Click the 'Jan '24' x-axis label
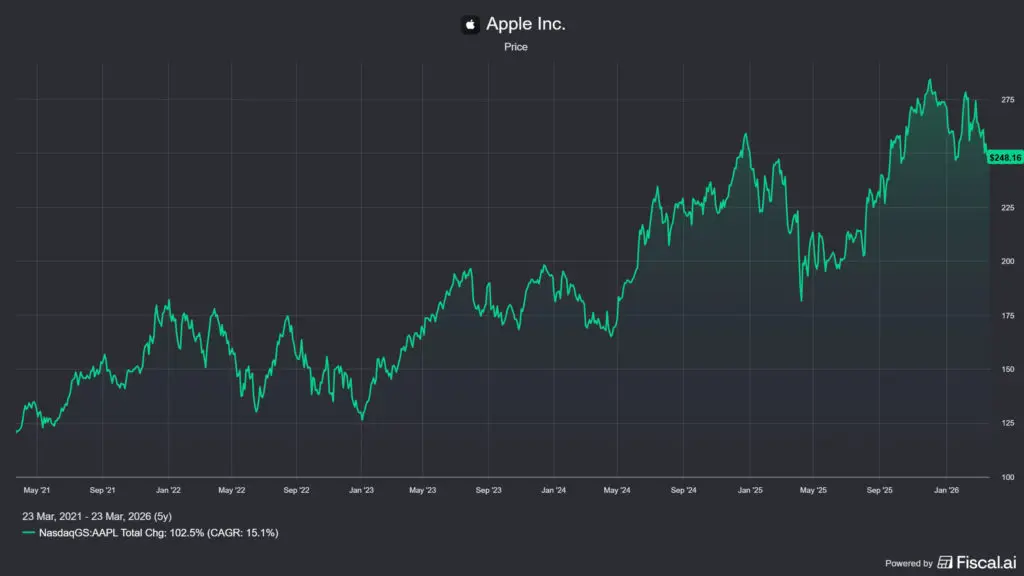The image size is (1024, 576). [554, 490]
